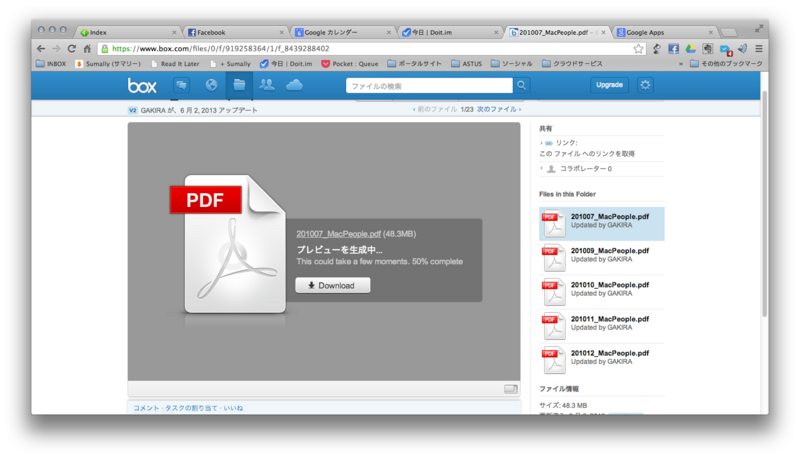
Task: Open the その他のブックマーク folder
Action: click(726, 64)
